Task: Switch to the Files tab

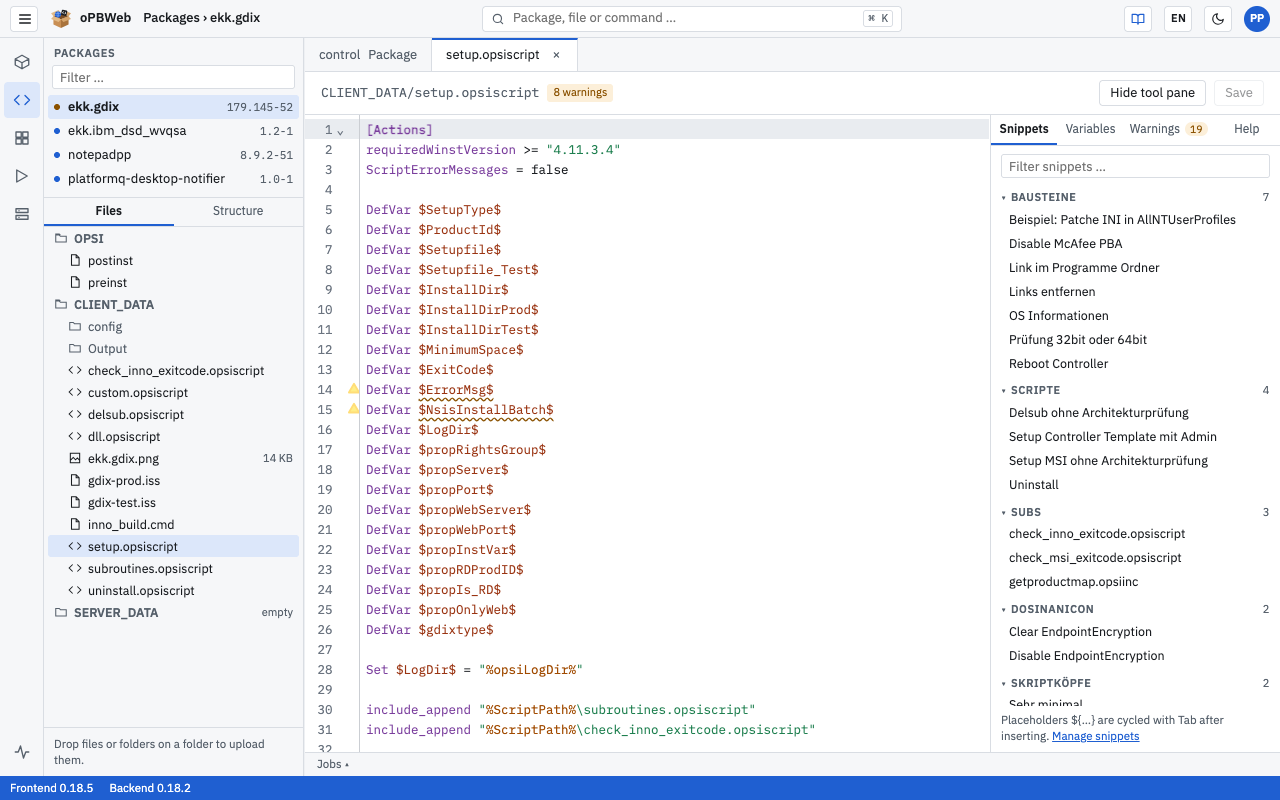Action: pos(109,211)
